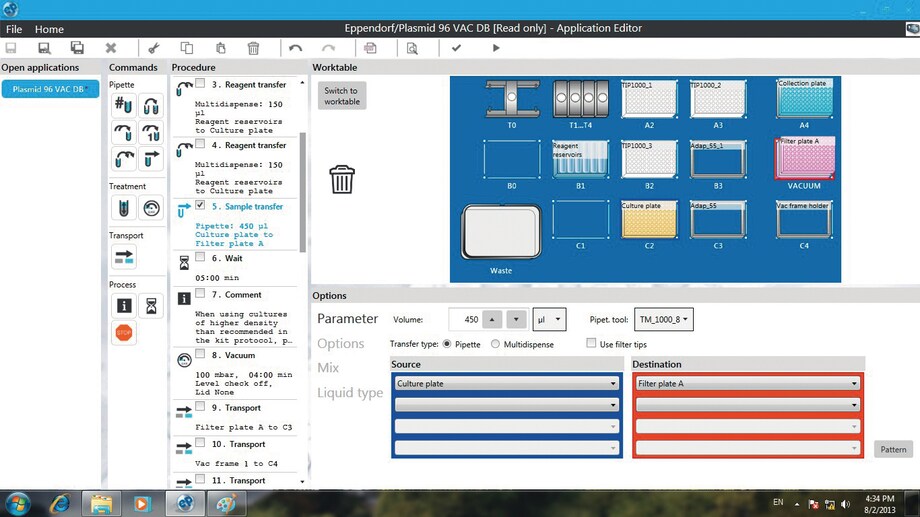
Task: Click the X close application icon
Action: pos(111,48)
